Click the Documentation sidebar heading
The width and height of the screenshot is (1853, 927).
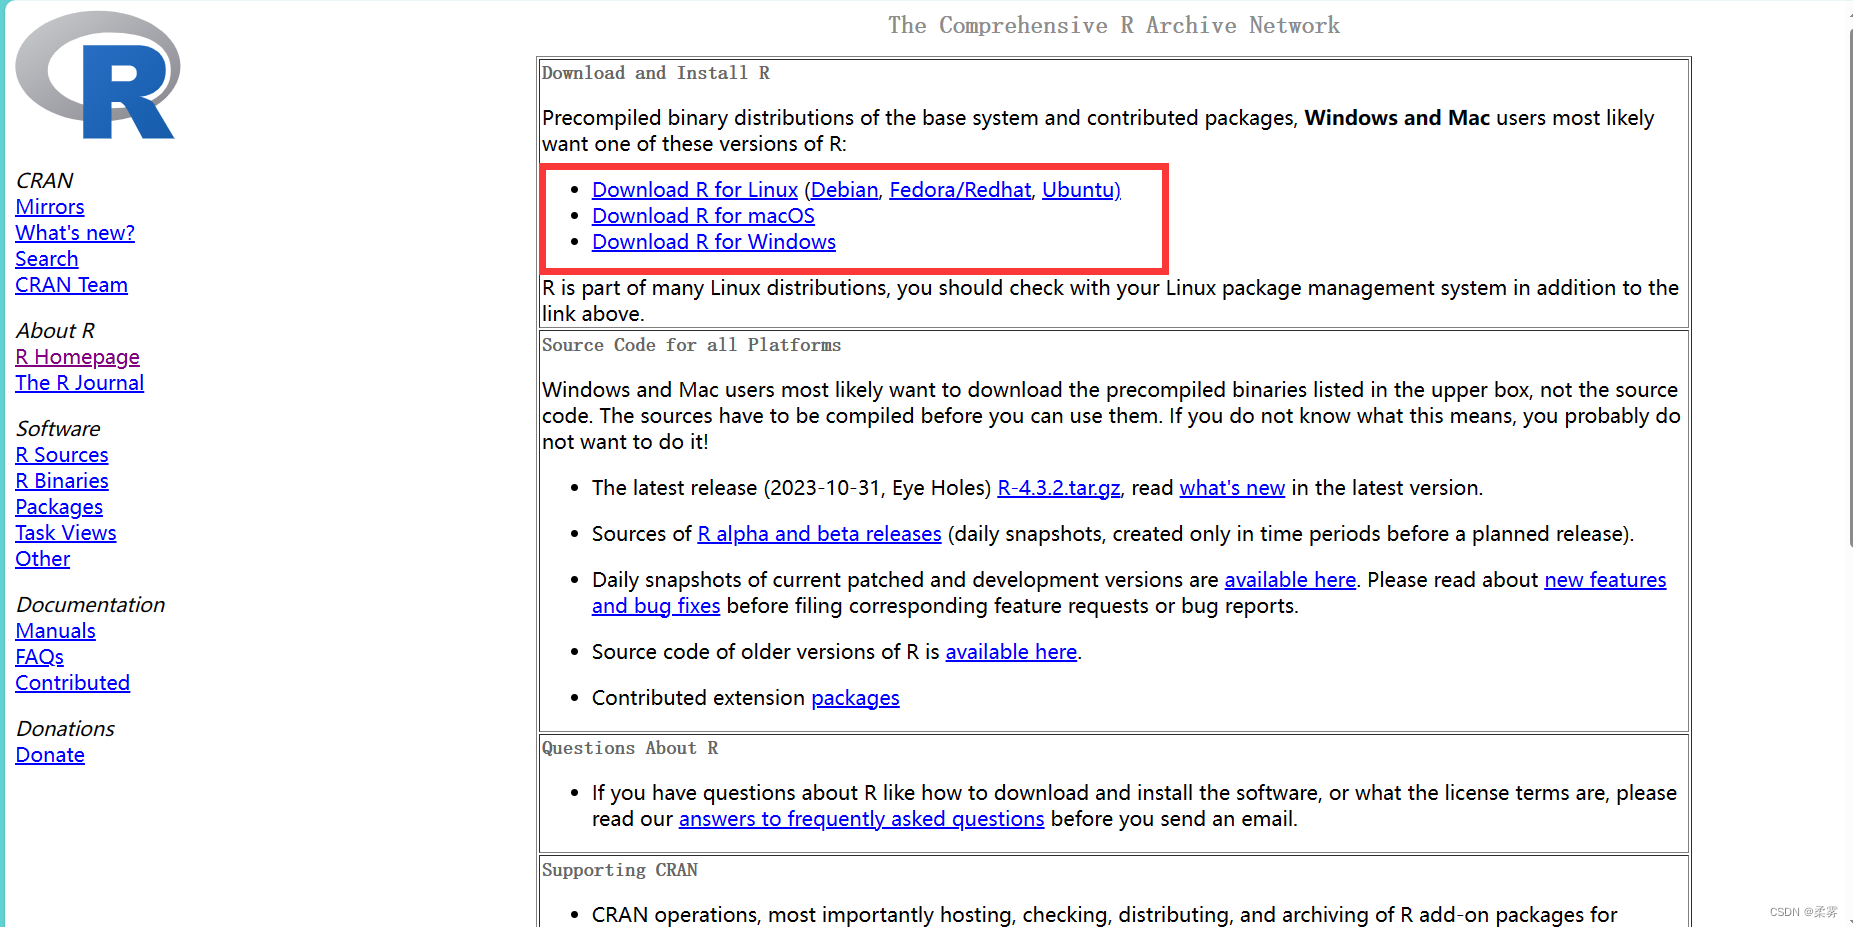[x=90, y=605]
